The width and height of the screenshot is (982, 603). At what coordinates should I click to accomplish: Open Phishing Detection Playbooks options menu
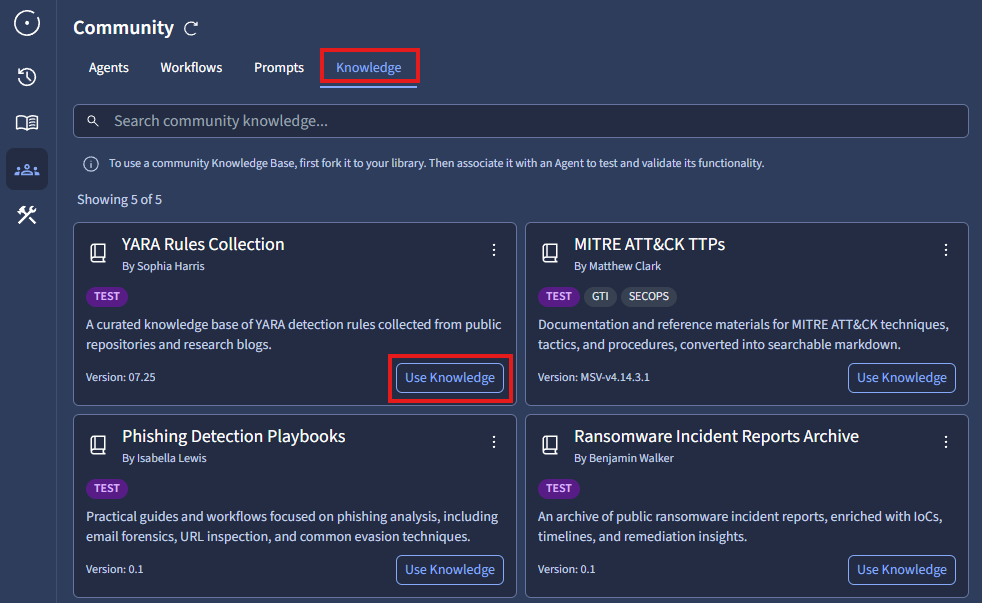point(493,442)
